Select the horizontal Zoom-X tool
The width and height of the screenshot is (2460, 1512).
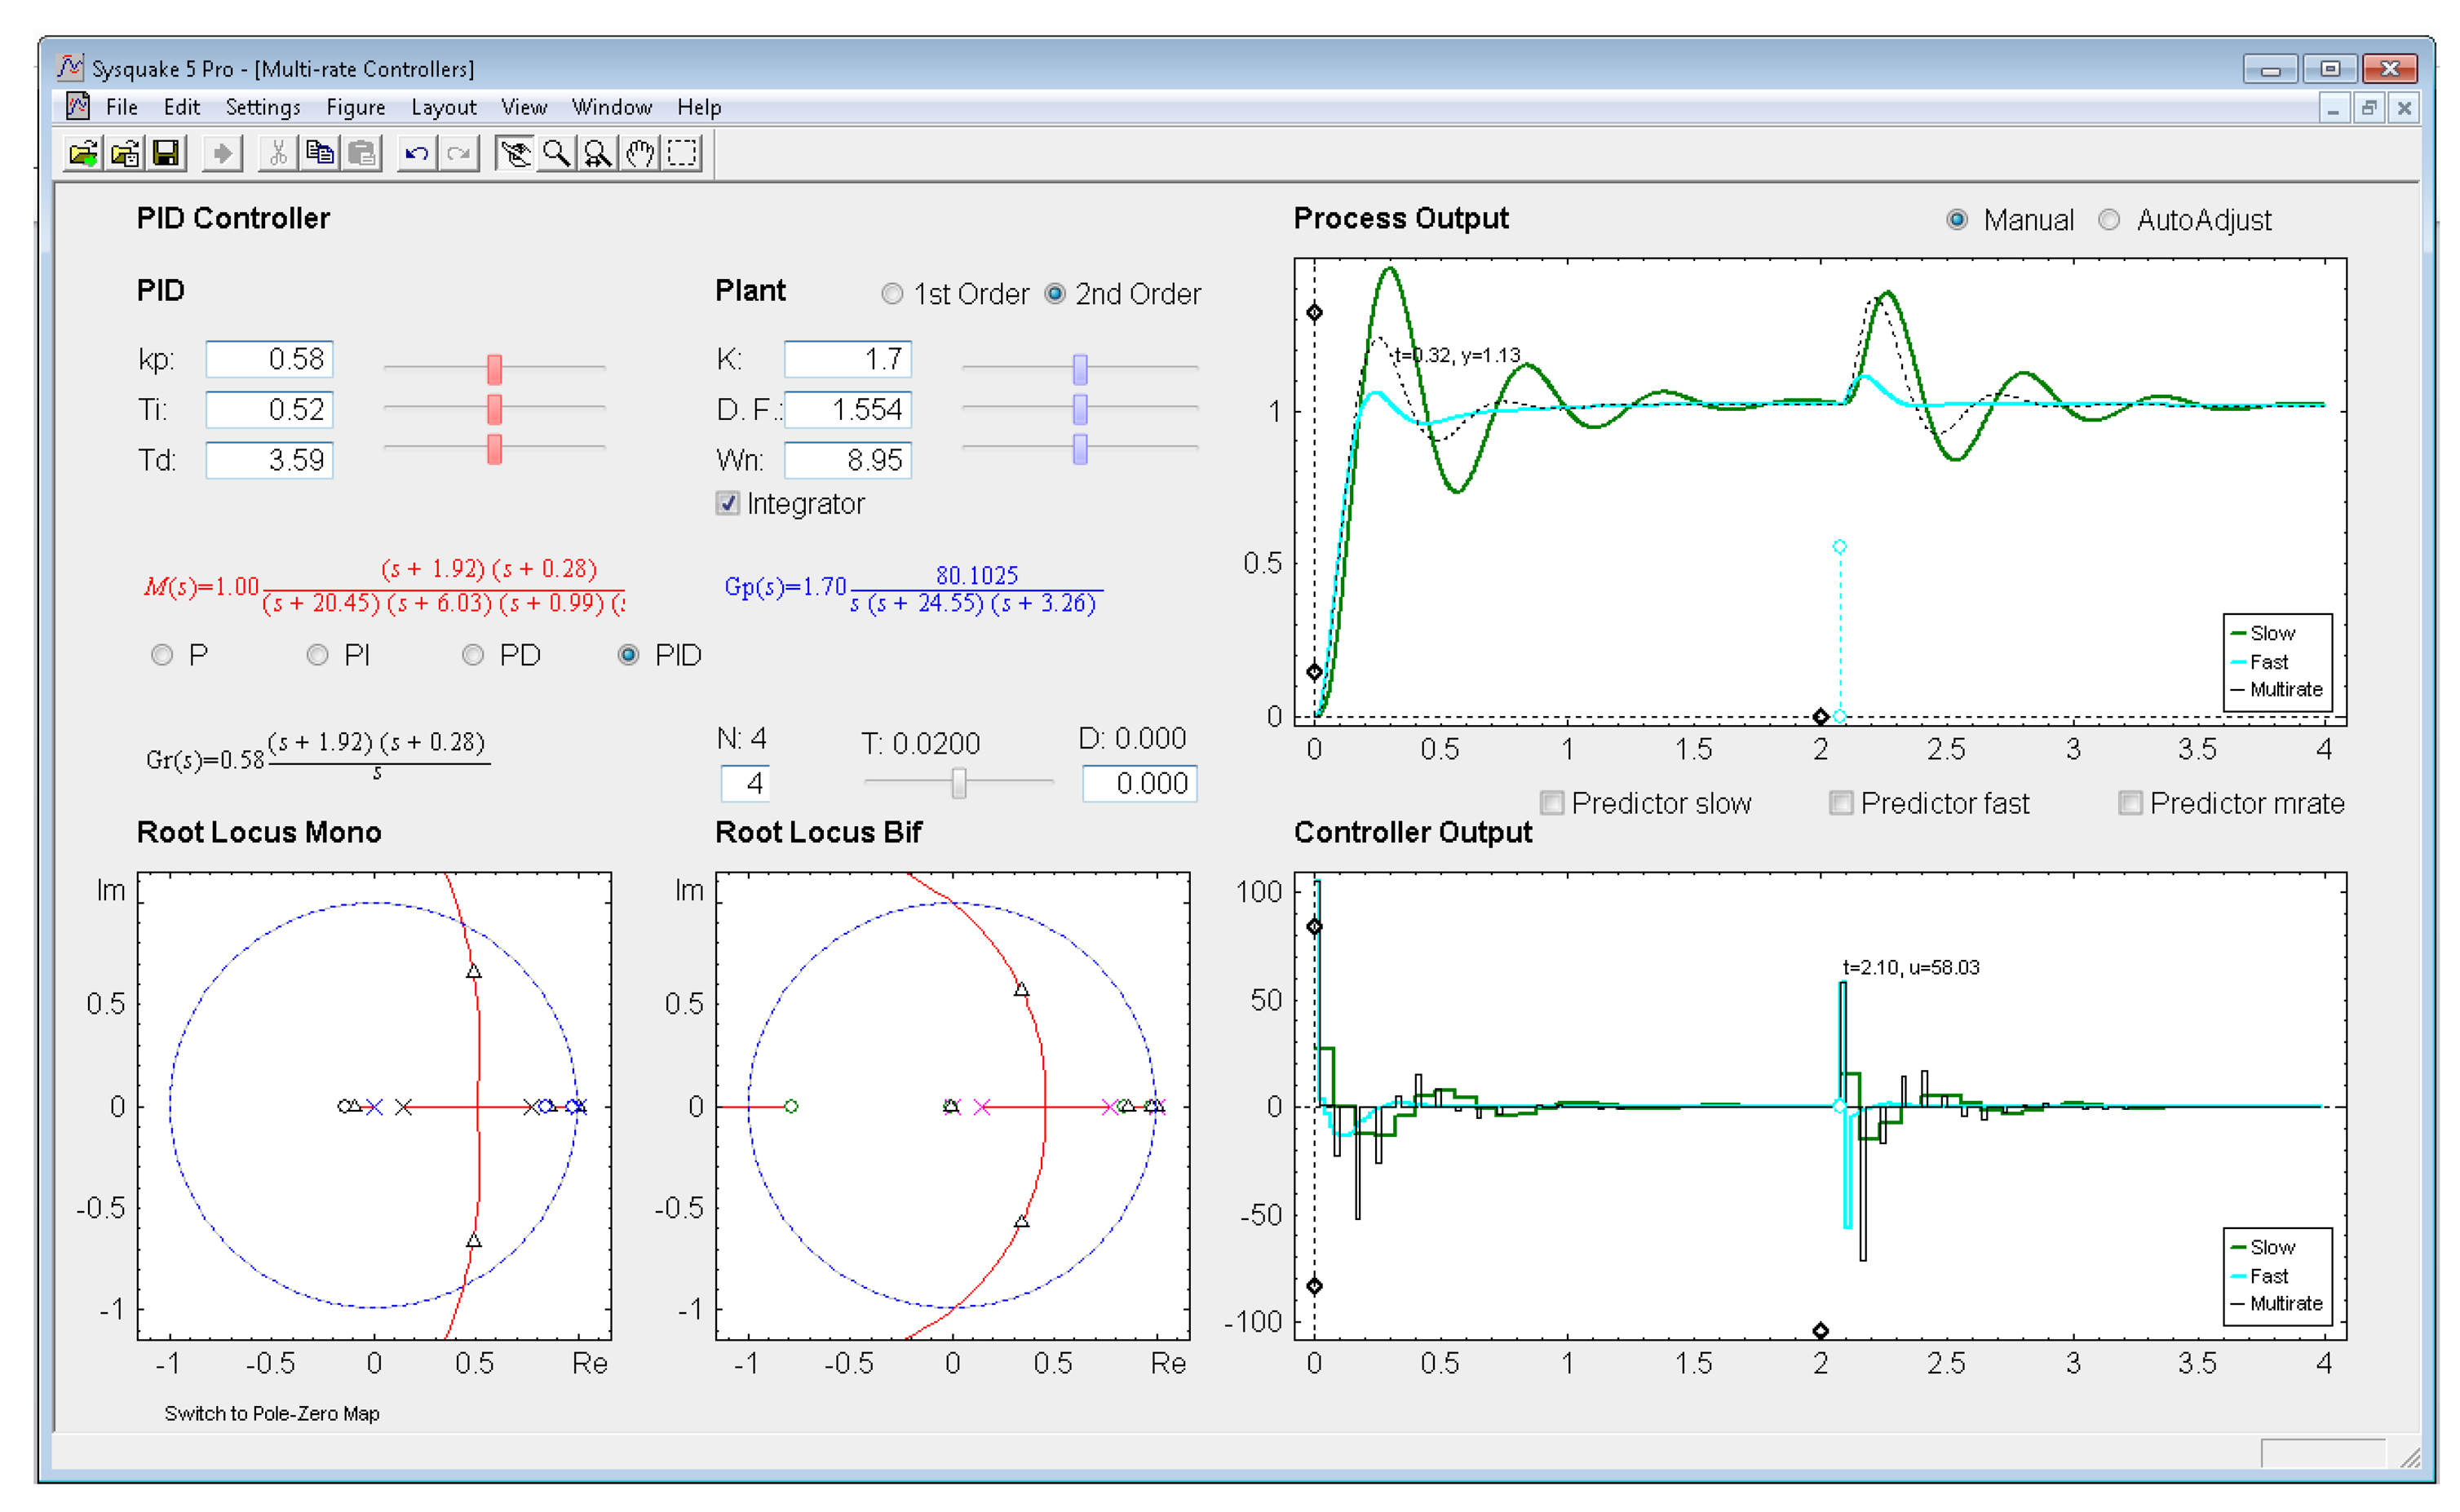(598, 153)
